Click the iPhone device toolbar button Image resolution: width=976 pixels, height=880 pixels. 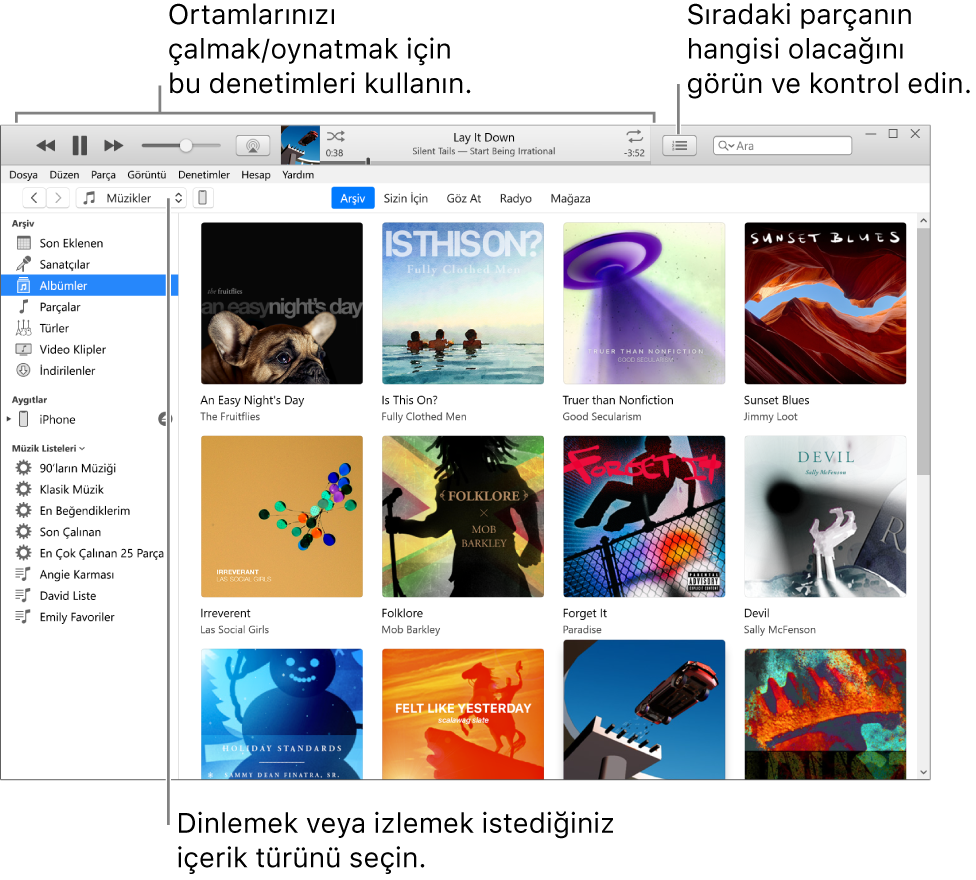point(202,198)
